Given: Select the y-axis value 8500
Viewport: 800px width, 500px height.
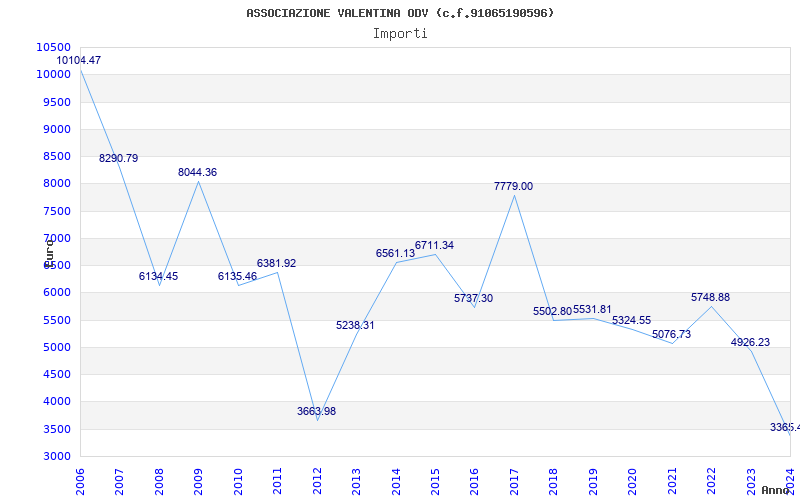Looking at the screenshot, I should tap(56, 156).
